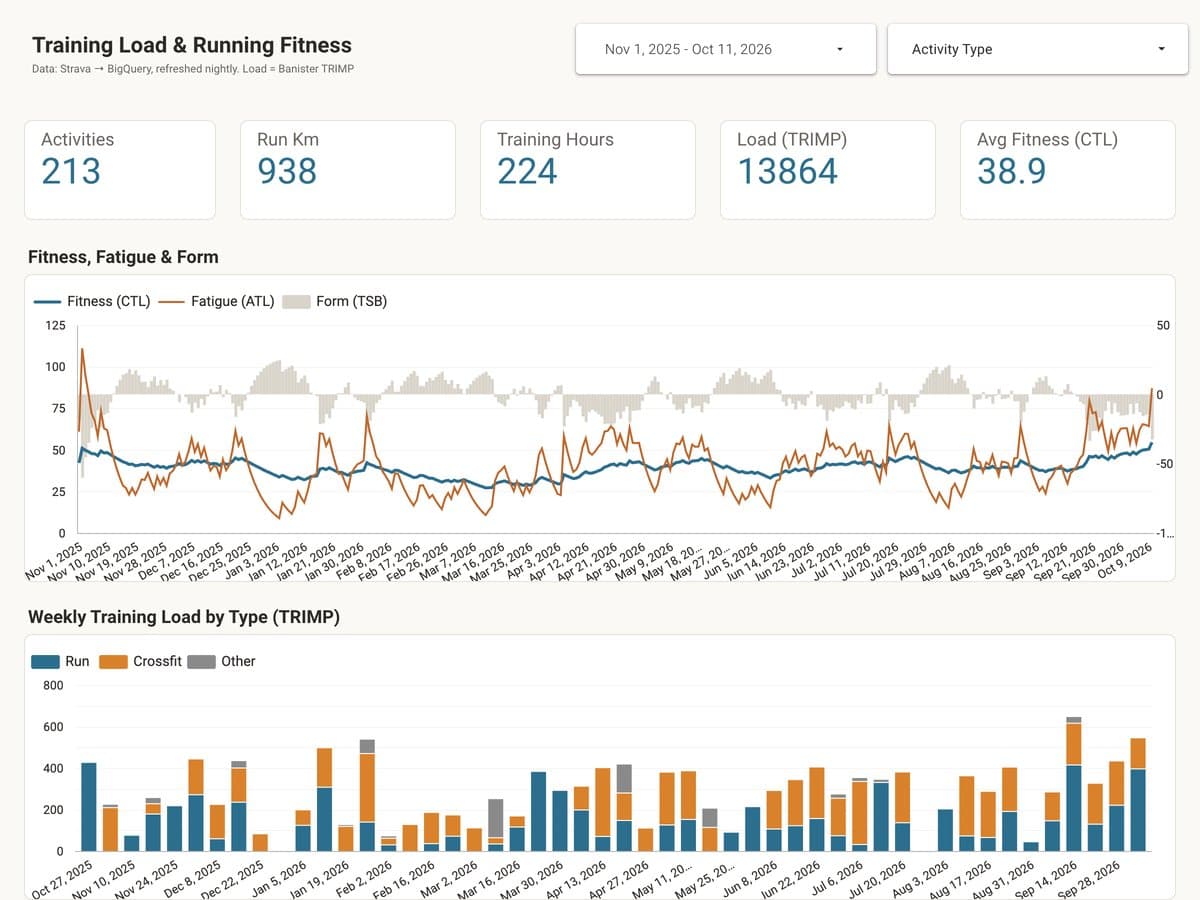Click the Mar 30, 2026 weekly axis label

(533, 878)
